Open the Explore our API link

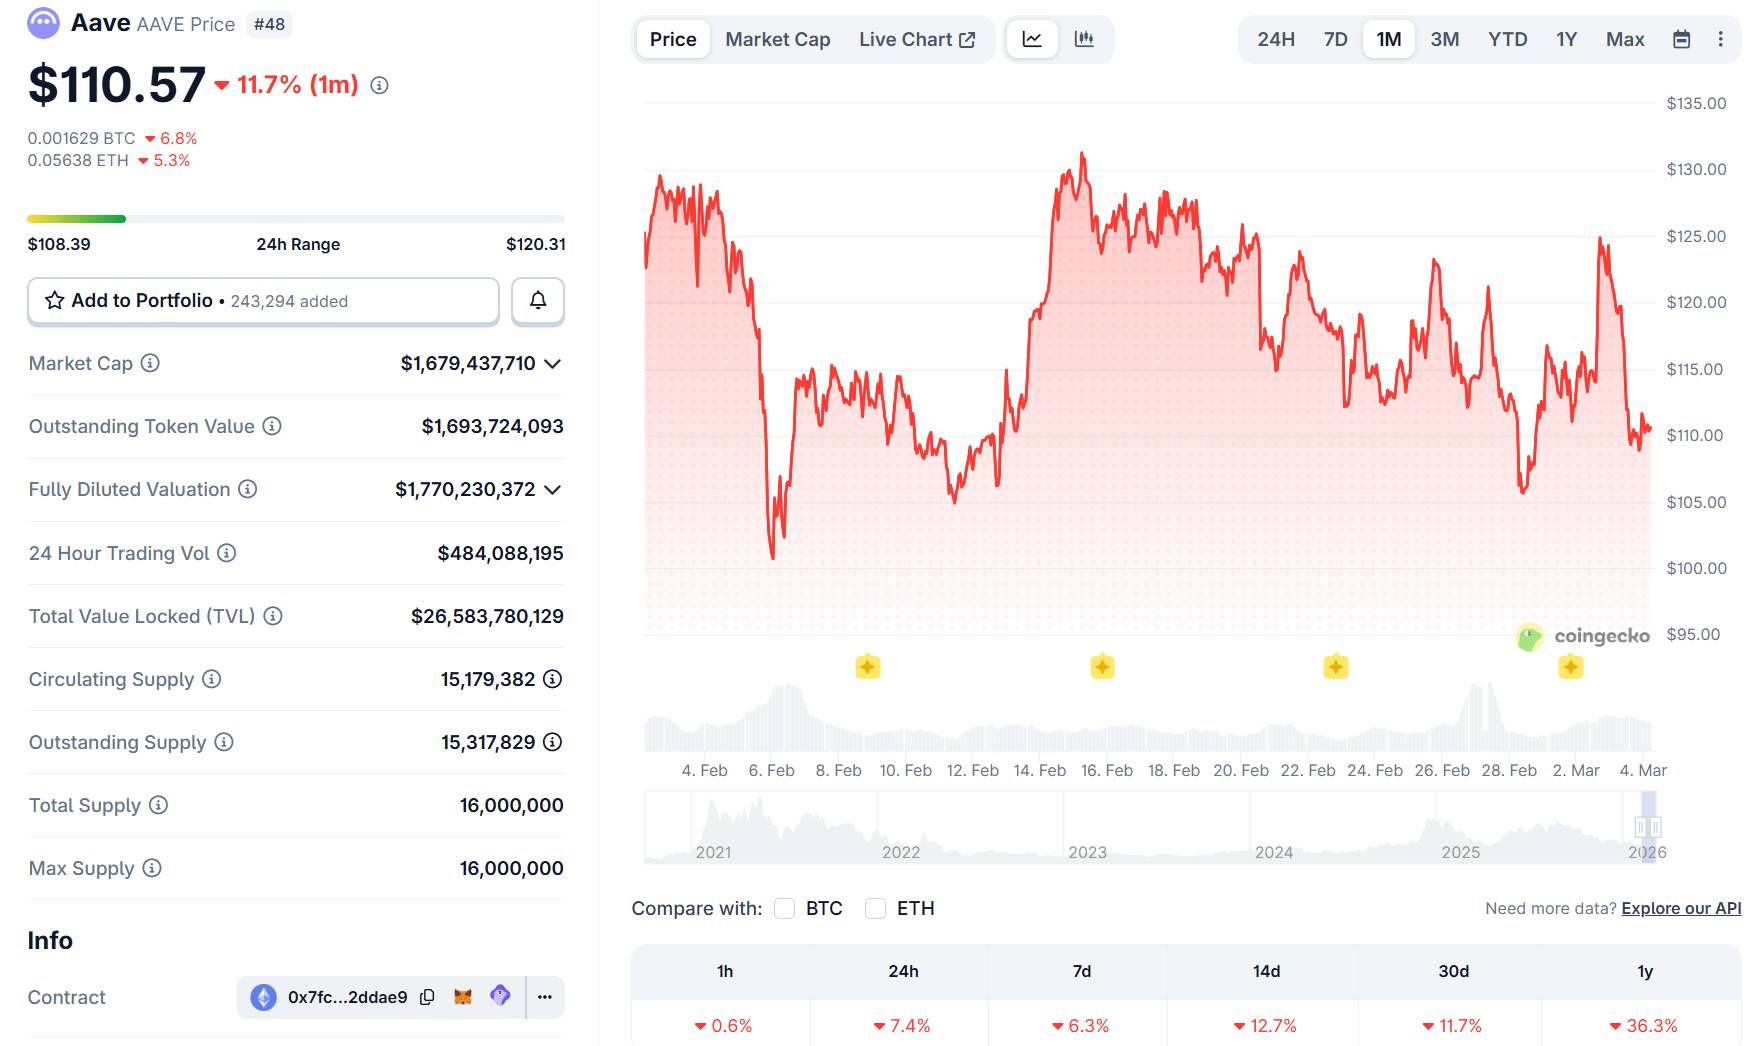coord(1679,908)
